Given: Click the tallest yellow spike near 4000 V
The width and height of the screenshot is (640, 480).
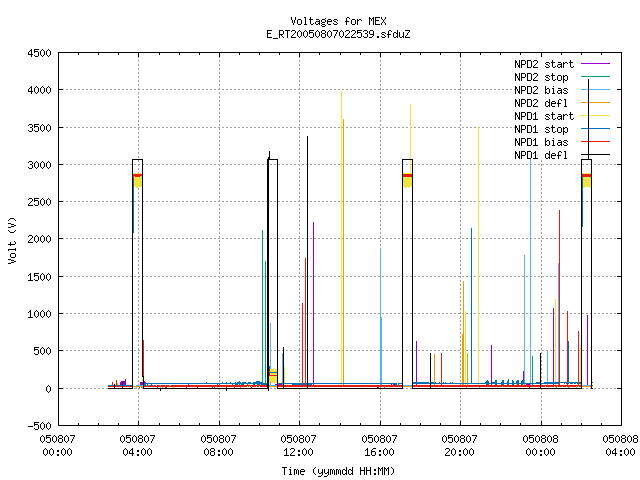Looking at the screenshot, I should pos(342,237).
